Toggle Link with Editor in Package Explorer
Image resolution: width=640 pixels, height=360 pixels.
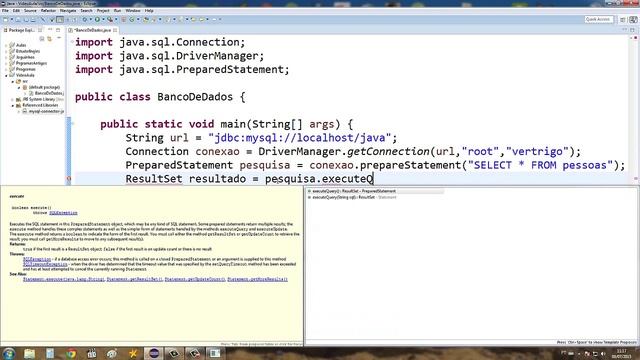50,38
